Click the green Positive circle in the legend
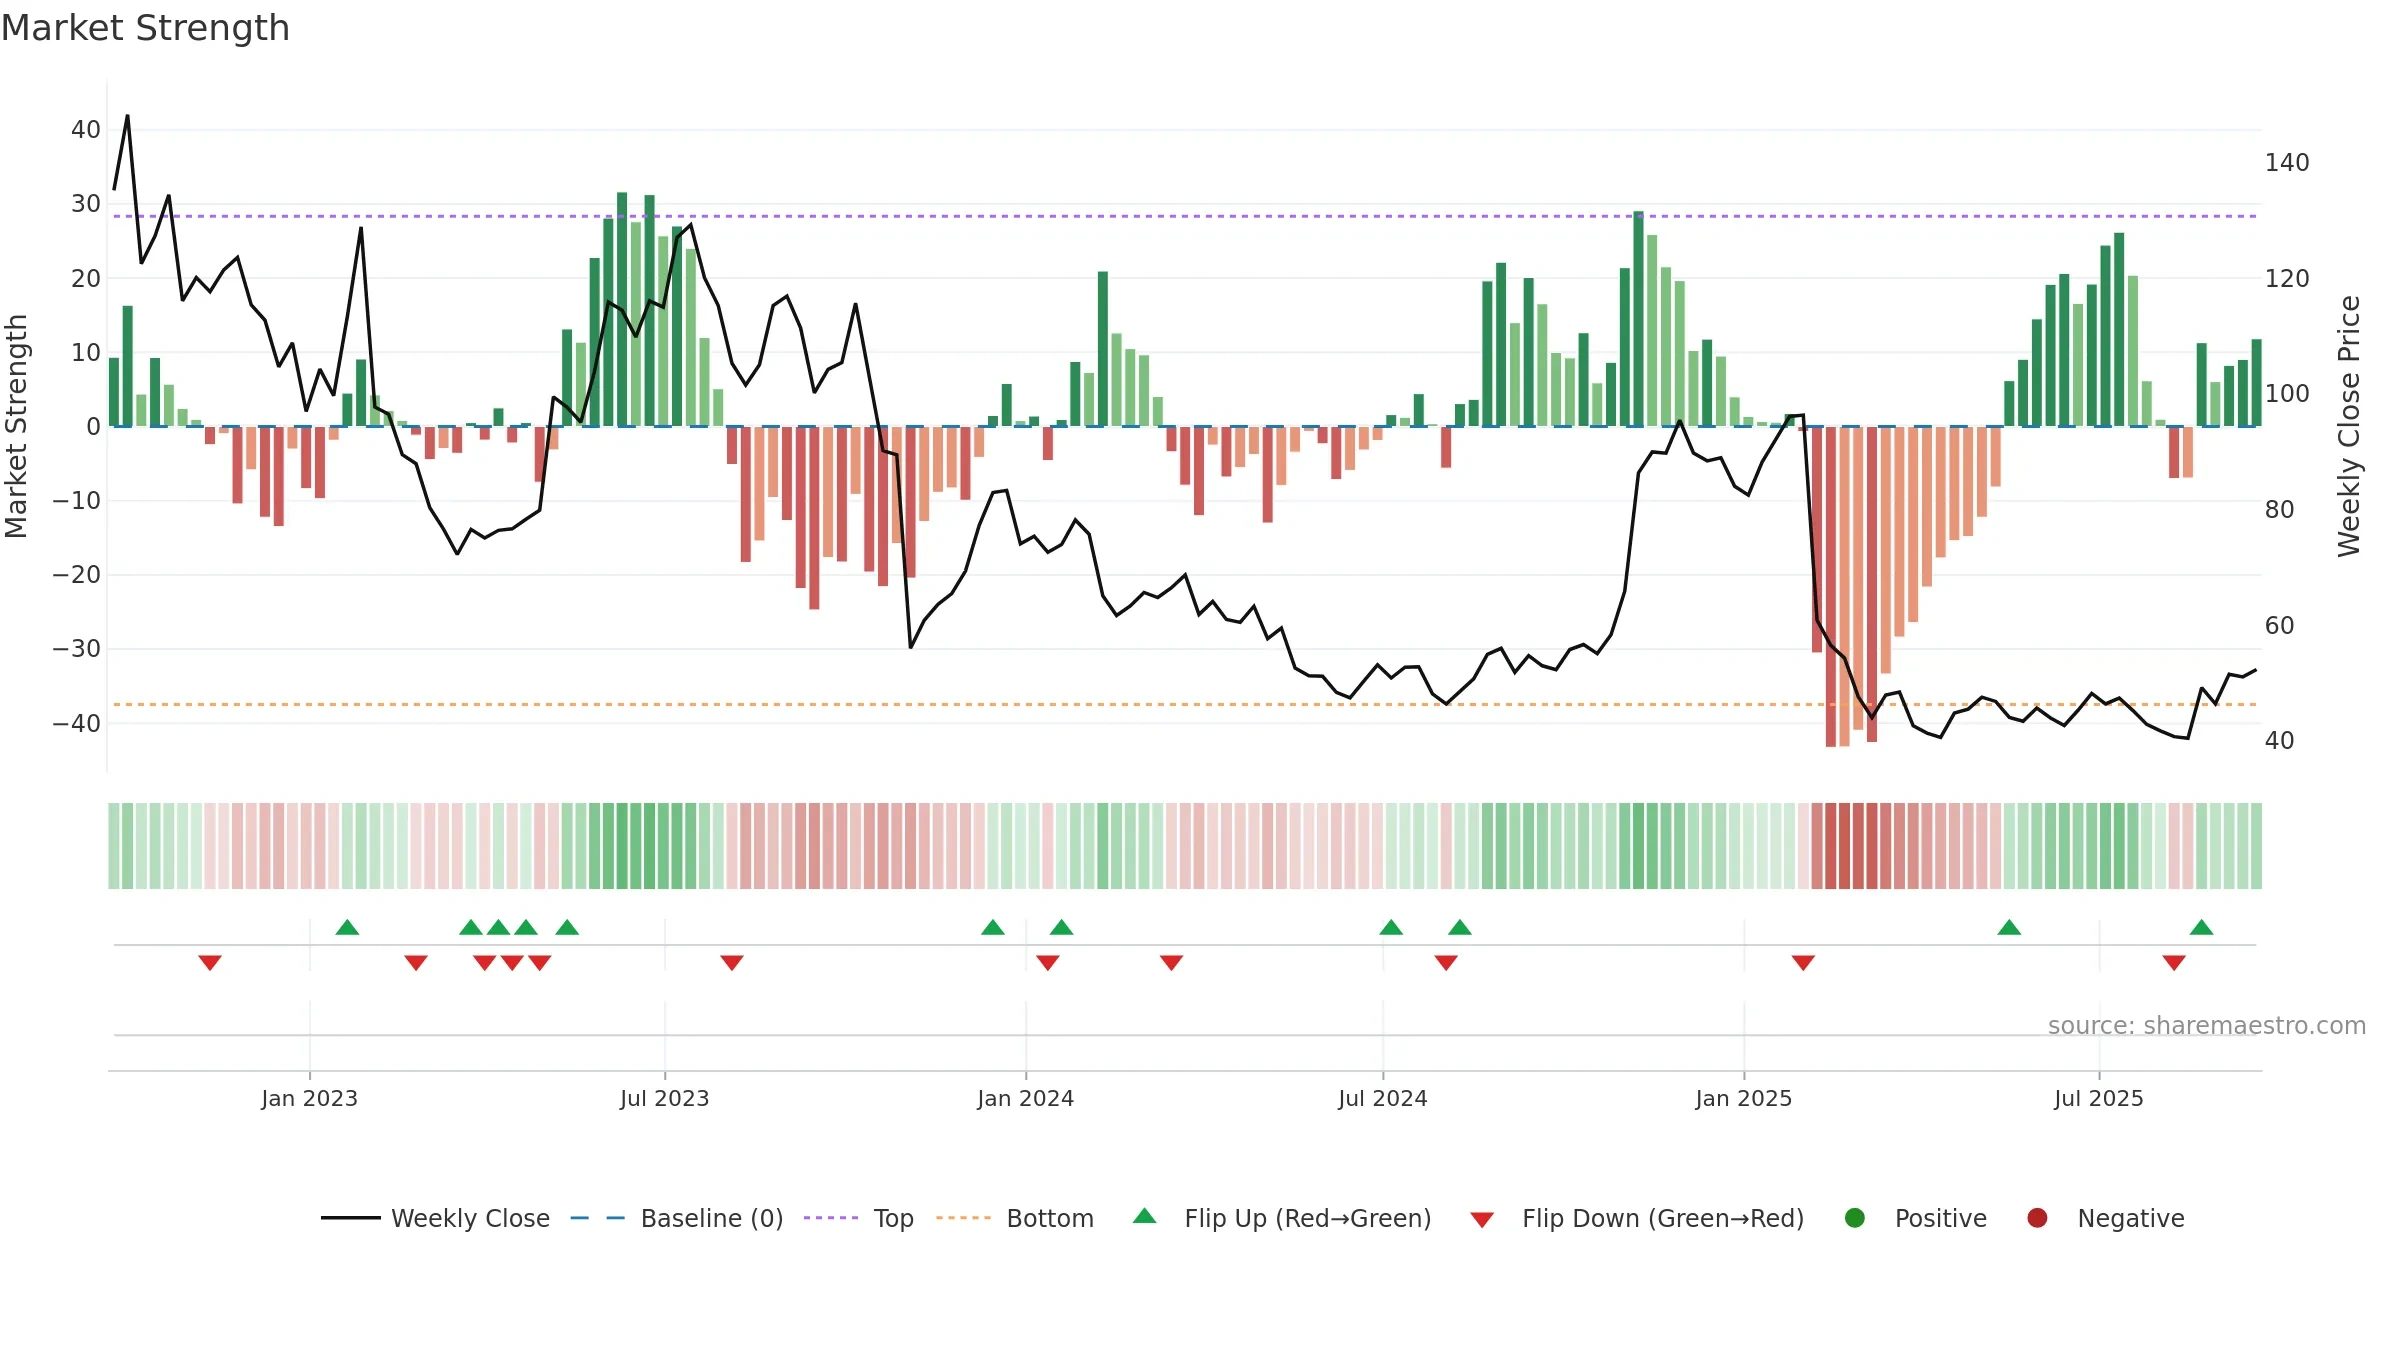Screen dimensions: 2400x1350 click(1855, 1218)
